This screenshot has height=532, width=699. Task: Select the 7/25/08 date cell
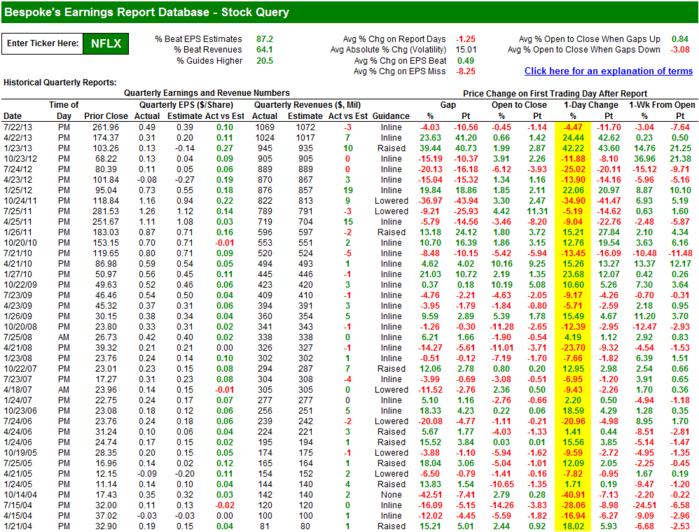tap(17, 337)
